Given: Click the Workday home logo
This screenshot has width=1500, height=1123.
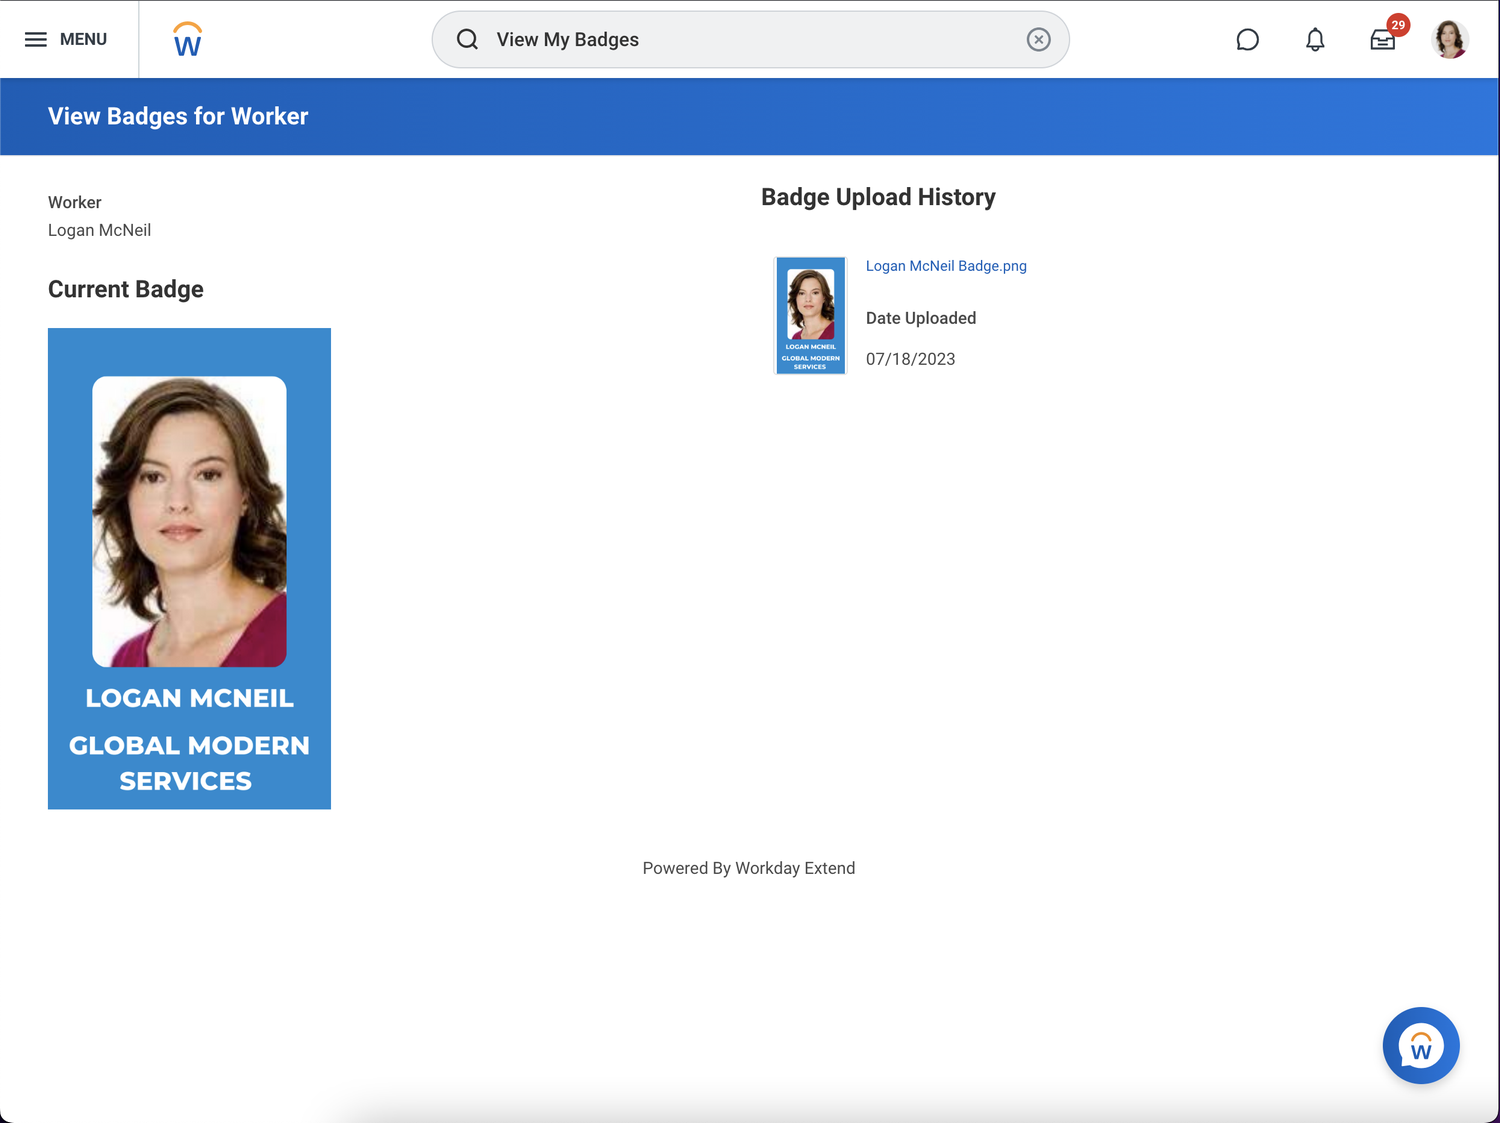Looking at the screenshot, I should click(x=186, y=39).
